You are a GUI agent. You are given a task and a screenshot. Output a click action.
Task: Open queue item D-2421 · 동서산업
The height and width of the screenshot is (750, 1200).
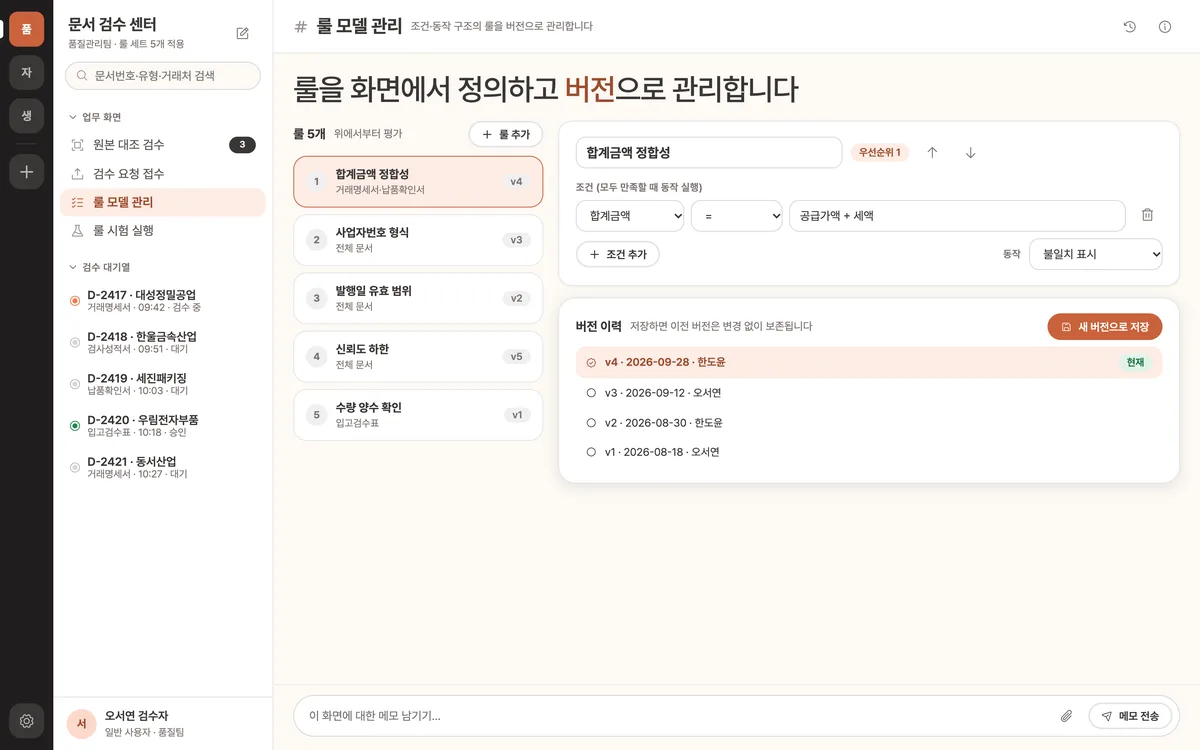click(163, 468)
